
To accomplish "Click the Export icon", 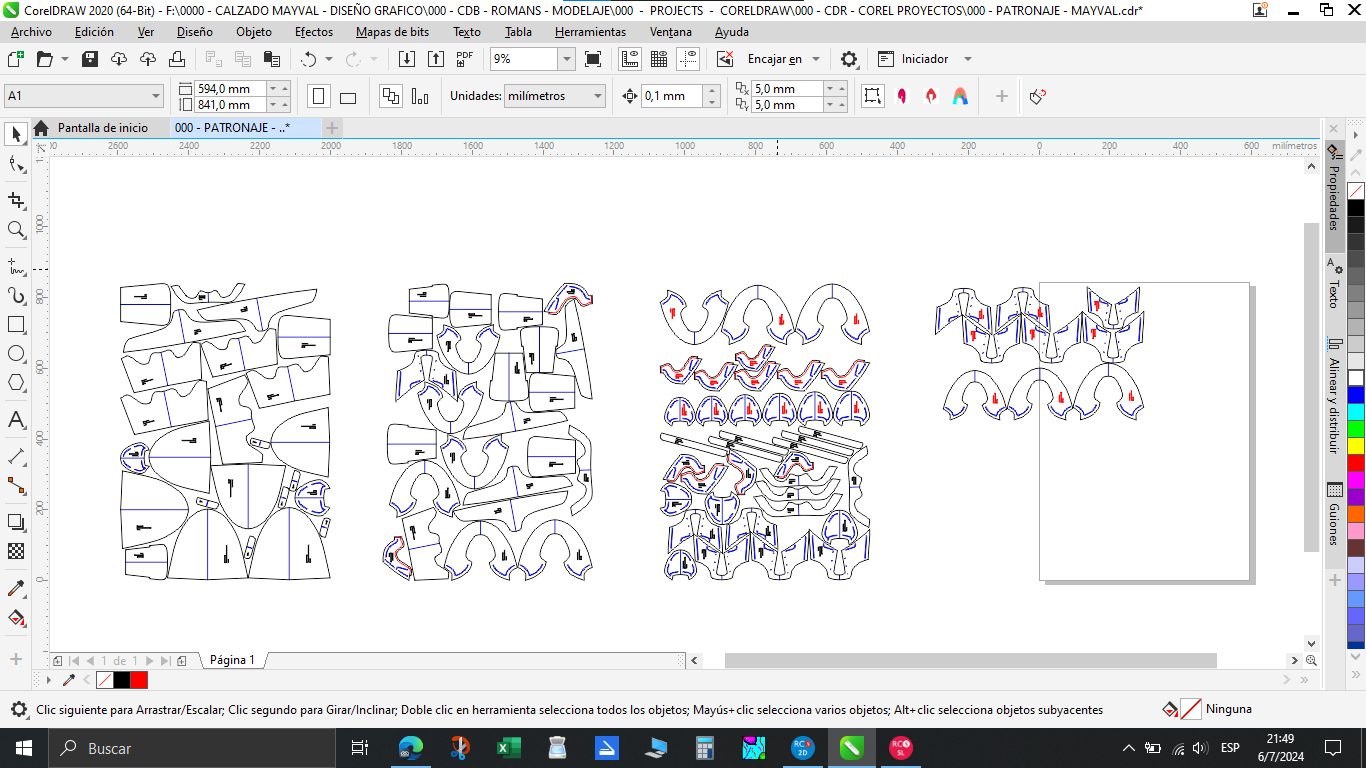I will (435, 59).
